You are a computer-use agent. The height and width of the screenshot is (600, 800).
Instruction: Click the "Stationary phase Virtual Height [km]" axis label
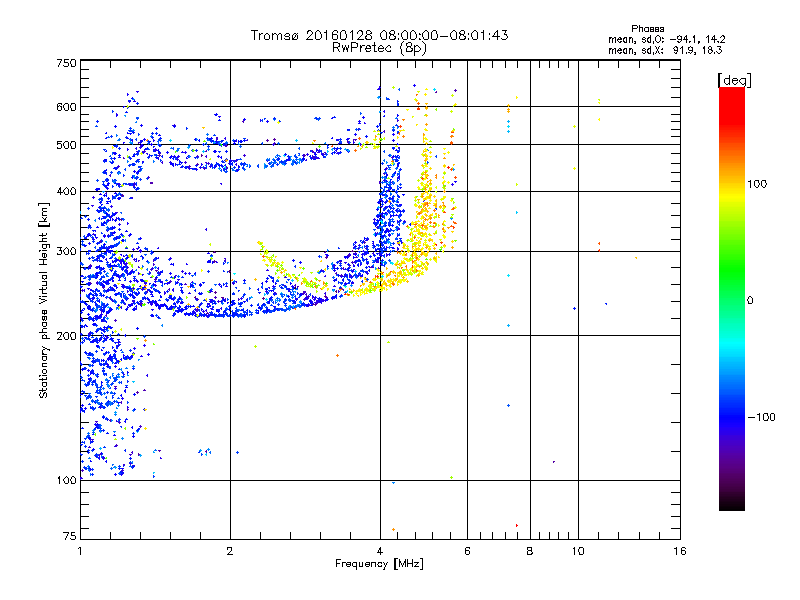[x=44, y=301]
